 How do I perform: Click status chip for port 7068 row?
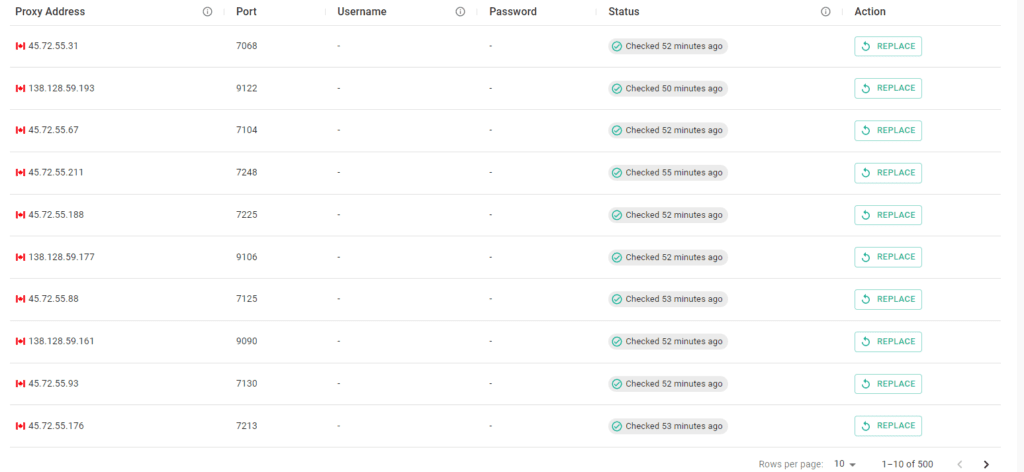(667, 46)
